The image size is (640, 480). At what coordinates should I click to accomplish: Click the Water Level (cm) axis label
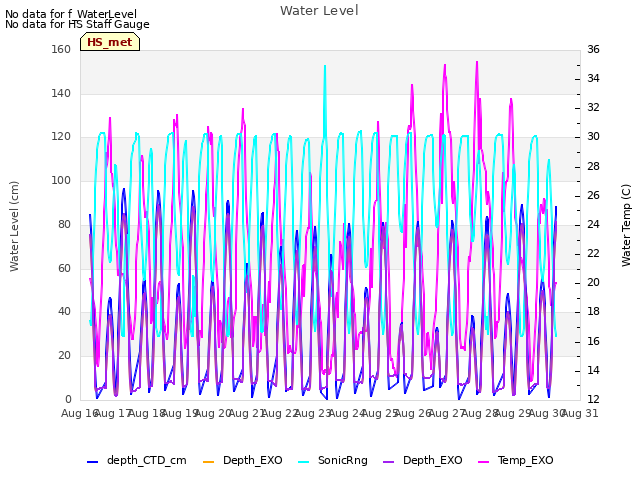[14, 227]
